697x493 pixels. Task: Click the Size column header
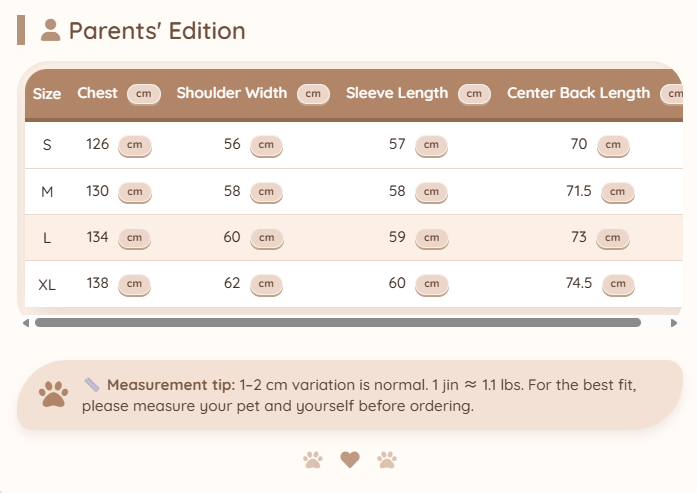click(x=47, y=94)
